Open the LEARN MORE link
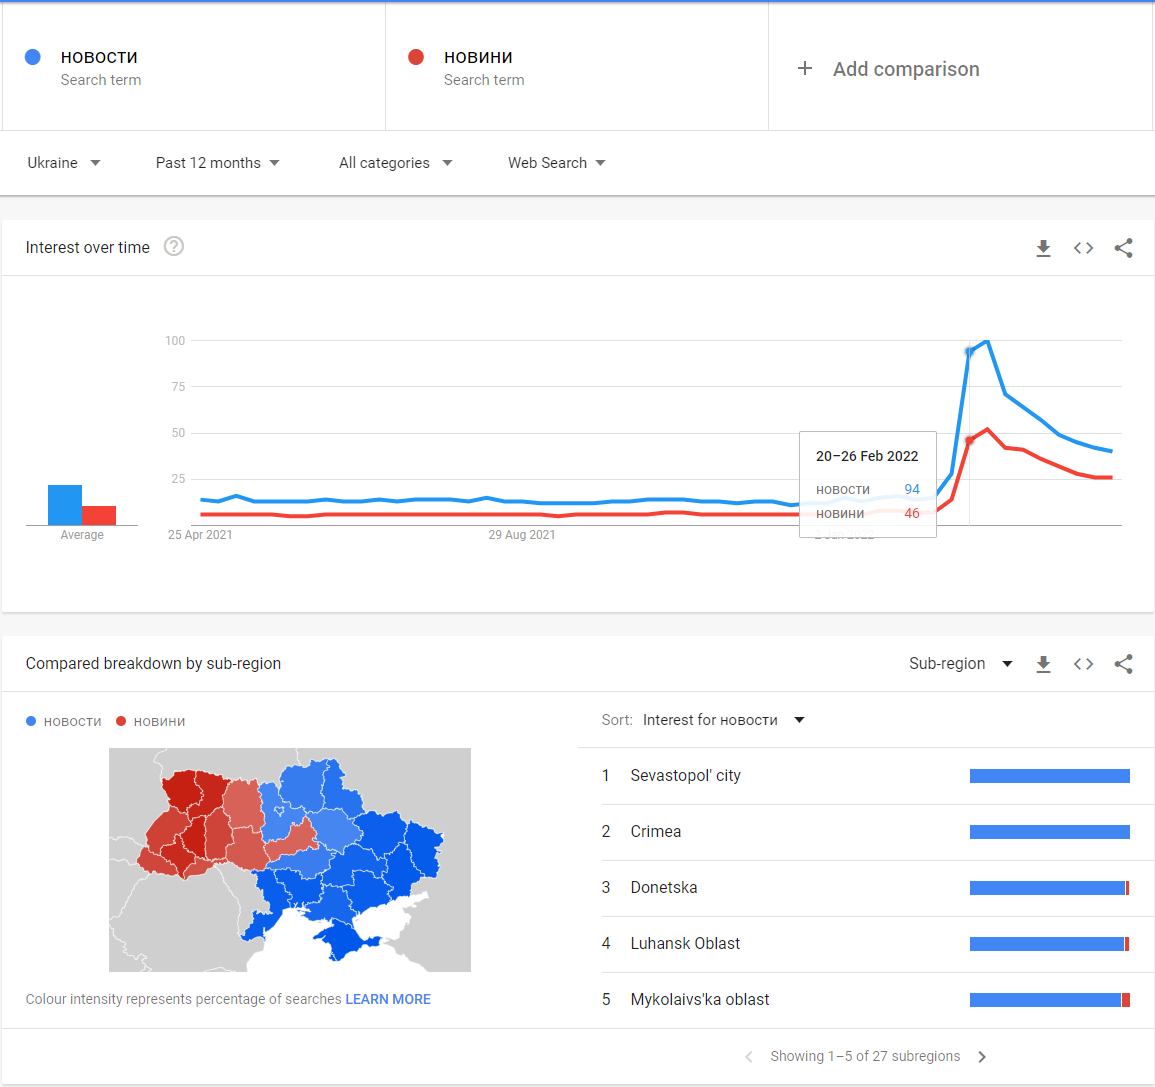Image resolution: width=1155 pixels, height=1087 pixels. click(x=388, y=999)
